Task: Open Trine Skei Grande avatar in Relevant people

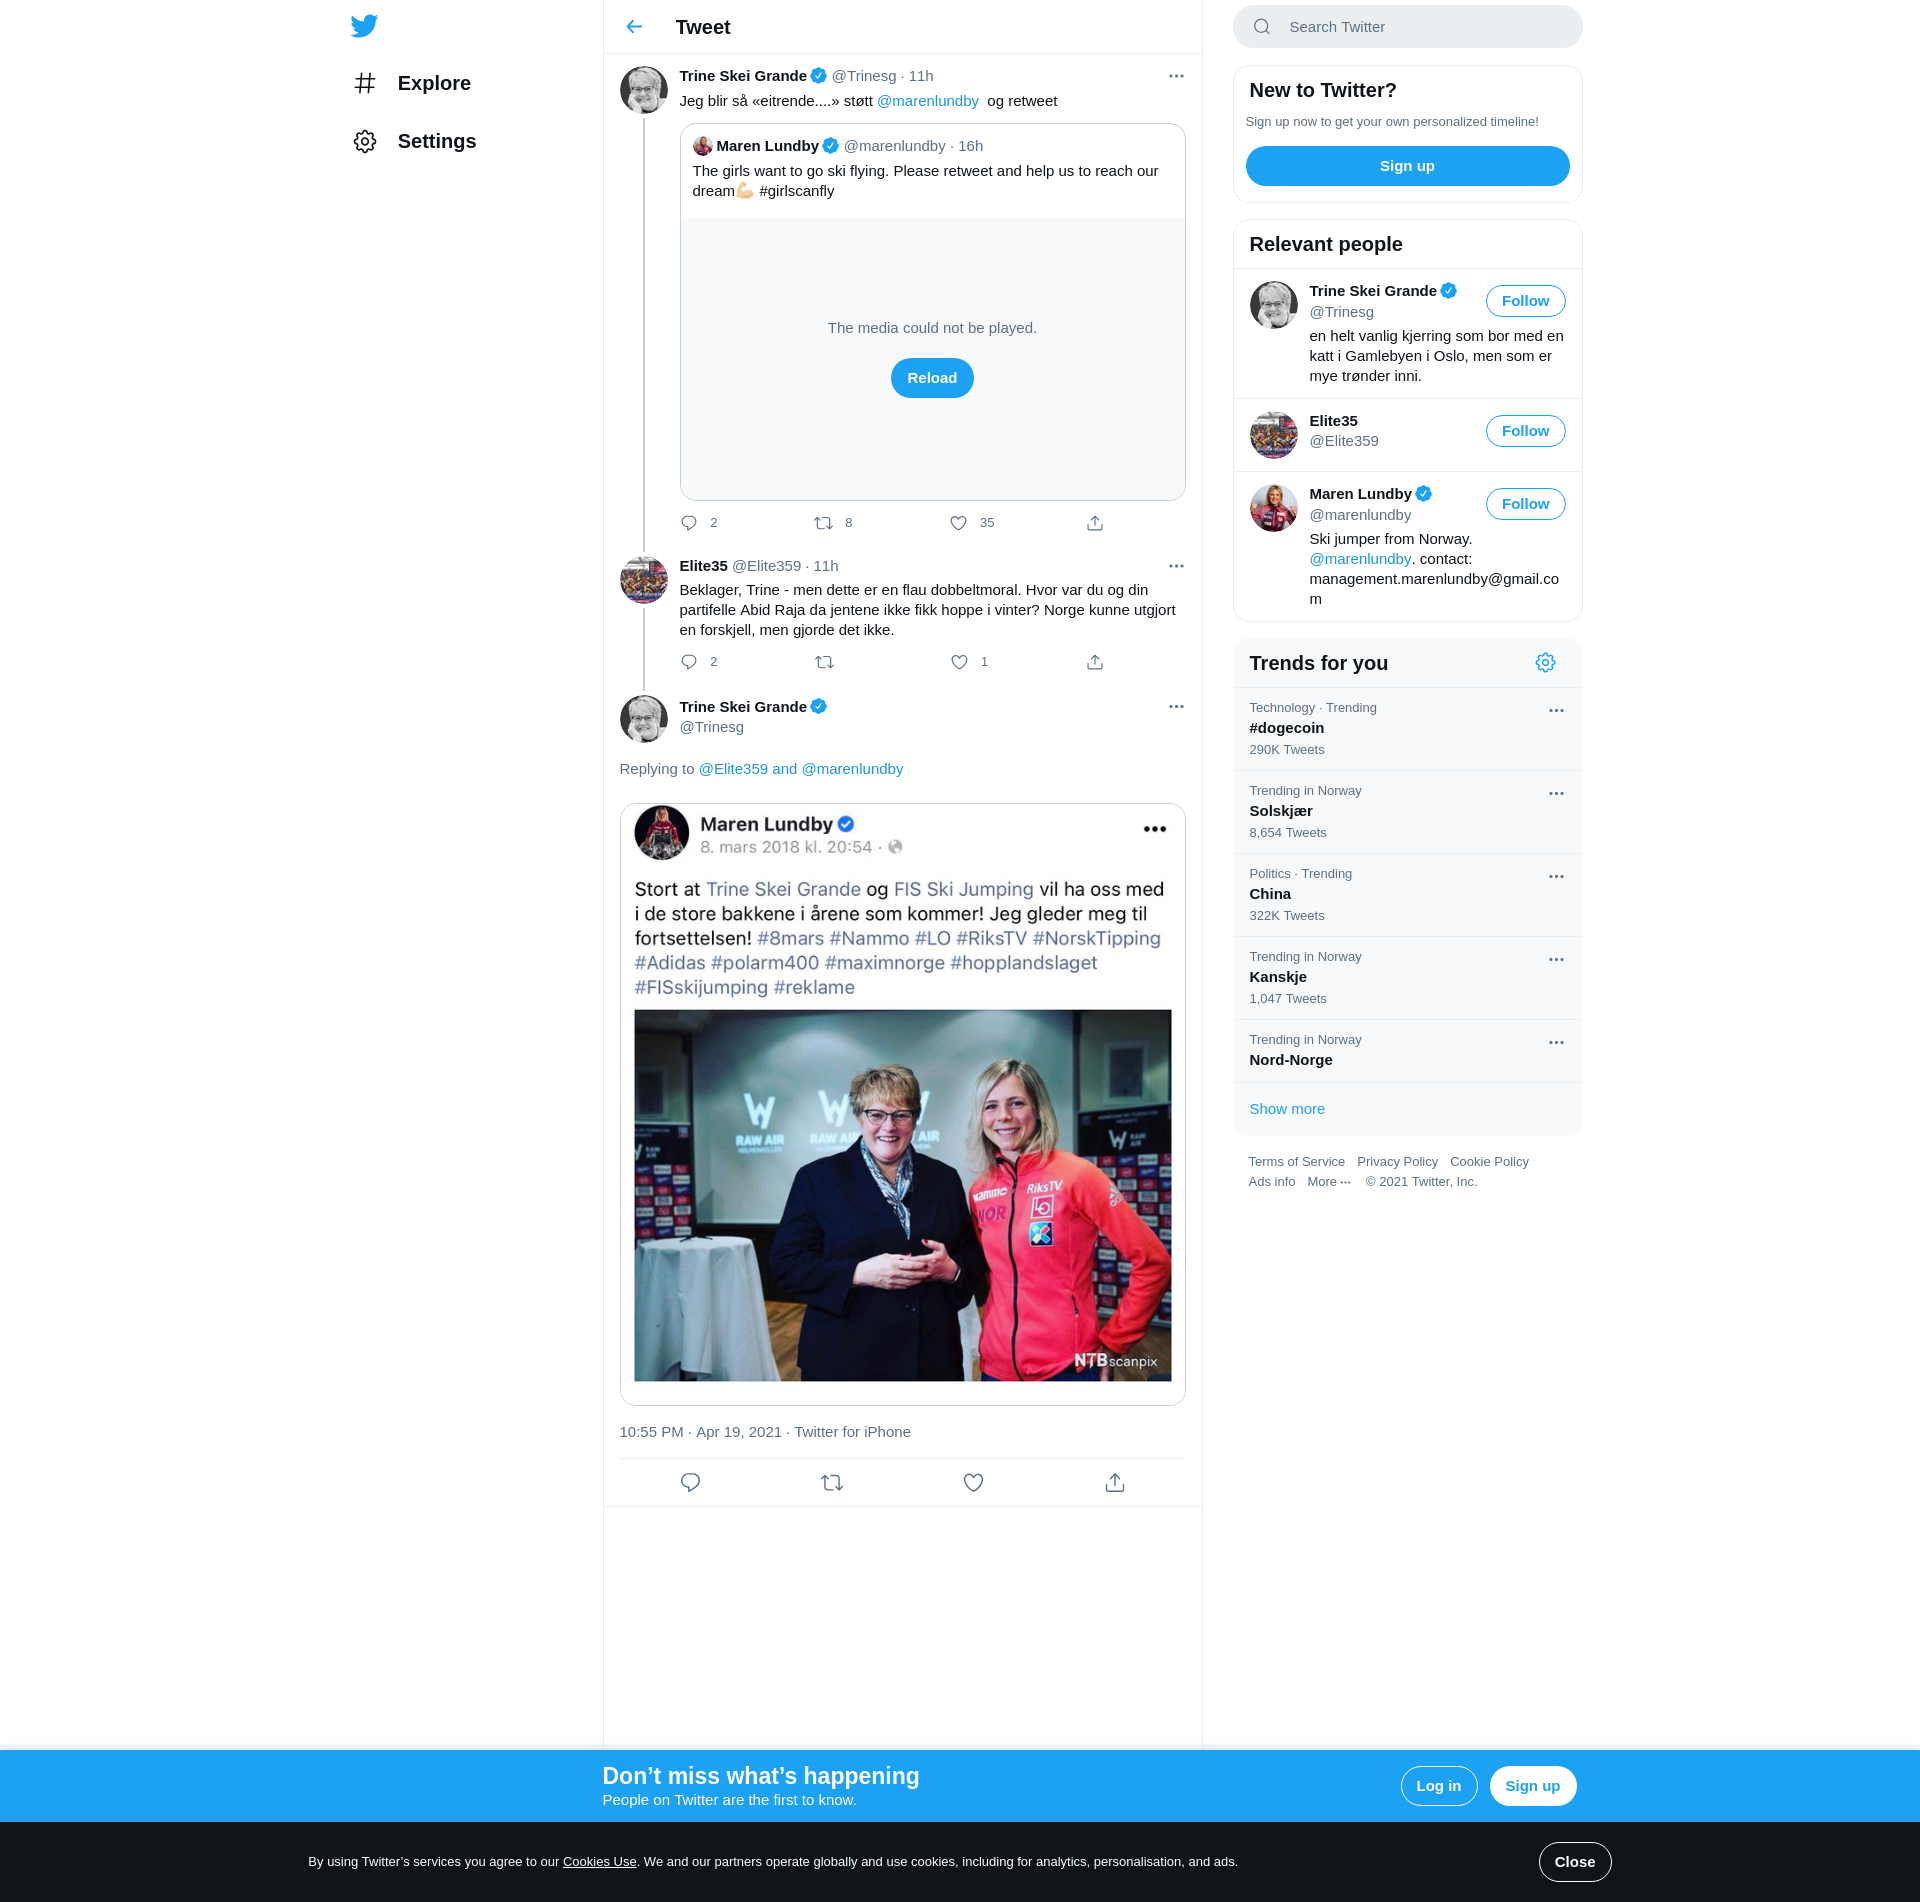Action: pos(1273,305)
